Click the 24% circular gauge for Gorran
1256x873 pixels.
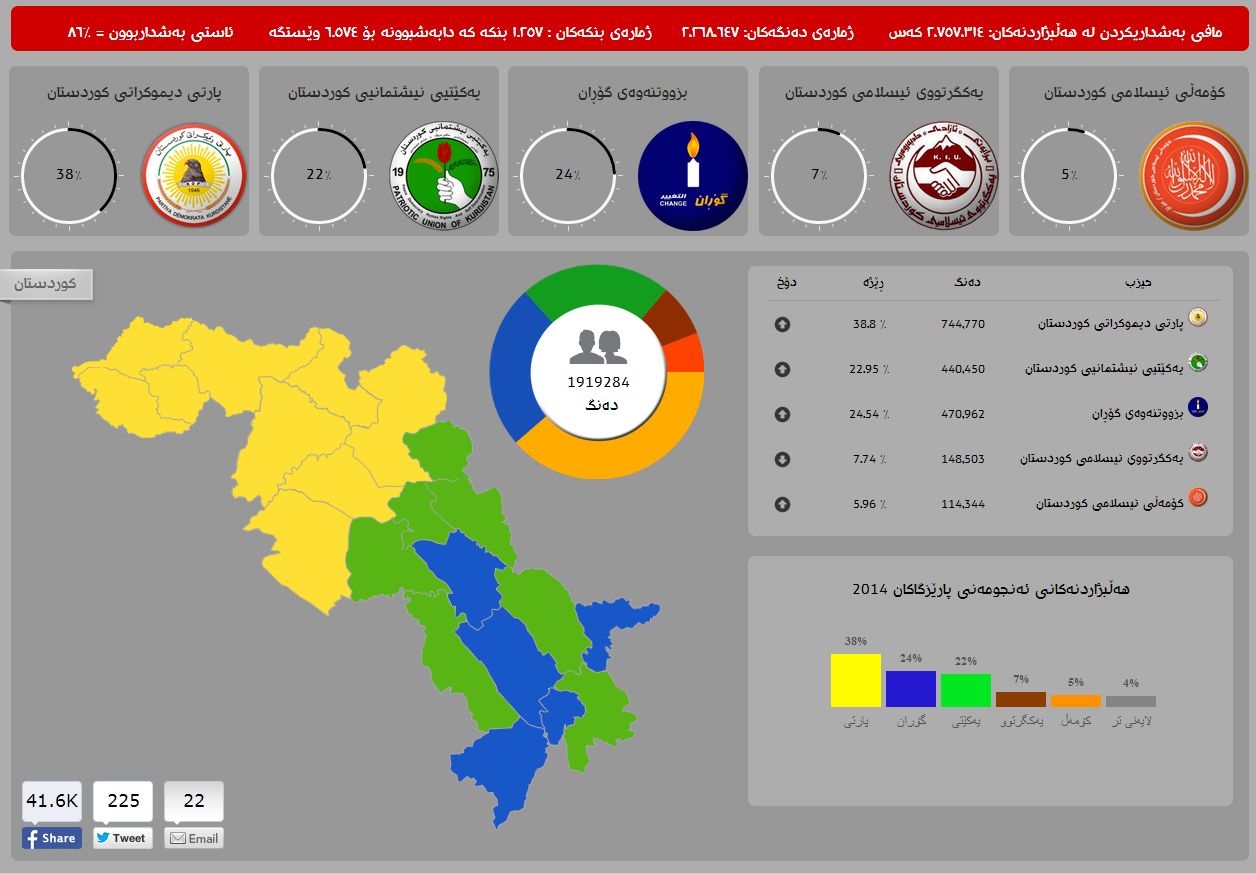click(567, 175)
